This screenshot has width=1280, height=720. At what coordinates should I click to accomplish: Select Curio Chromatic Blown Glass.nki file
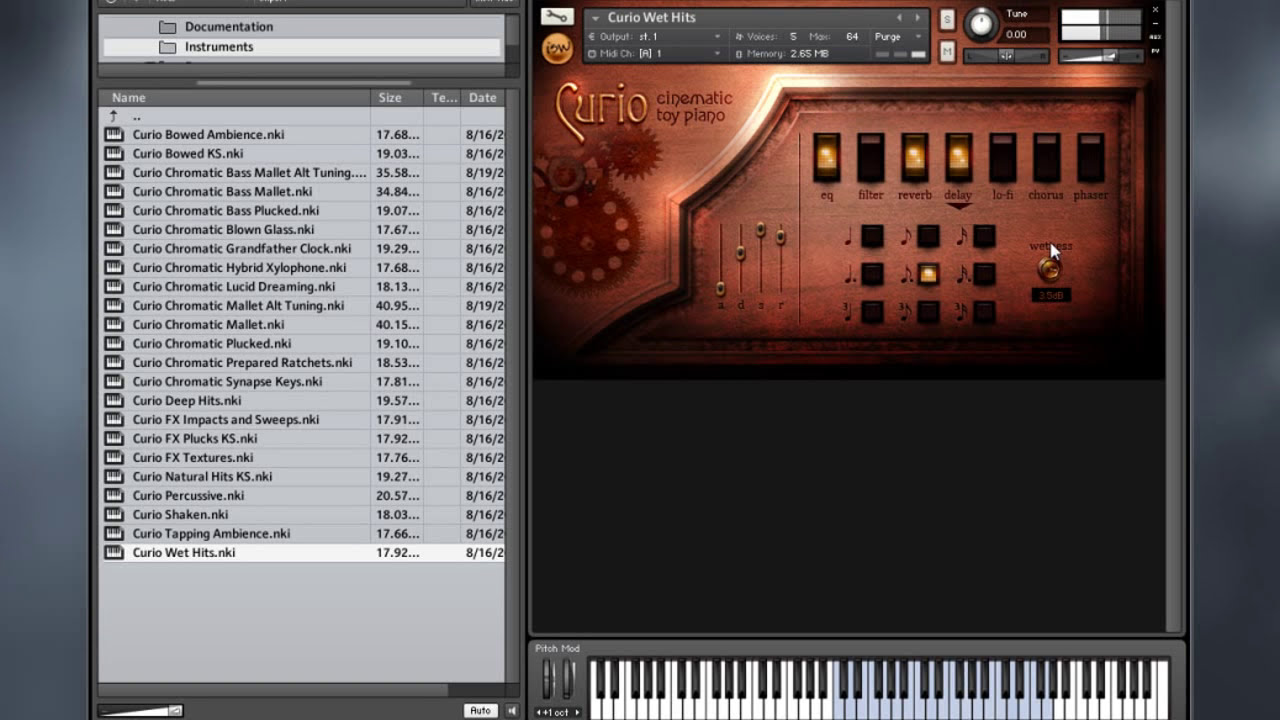[x=302, y=230]
